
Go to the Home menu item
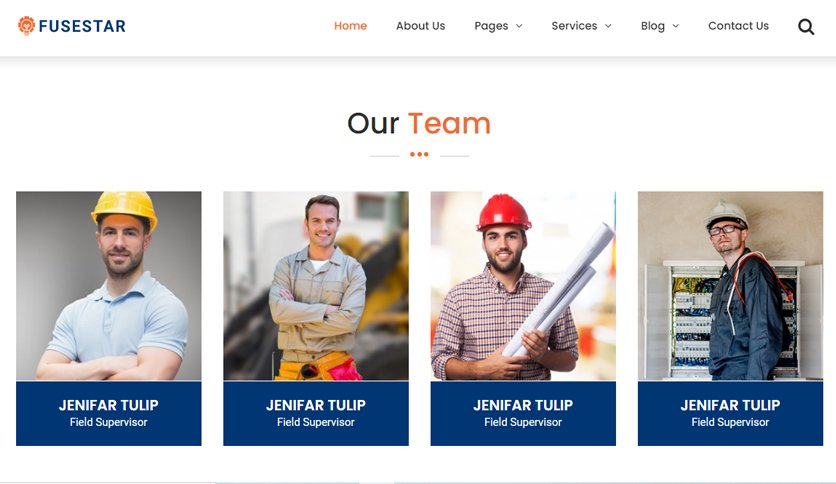point(350,26)
